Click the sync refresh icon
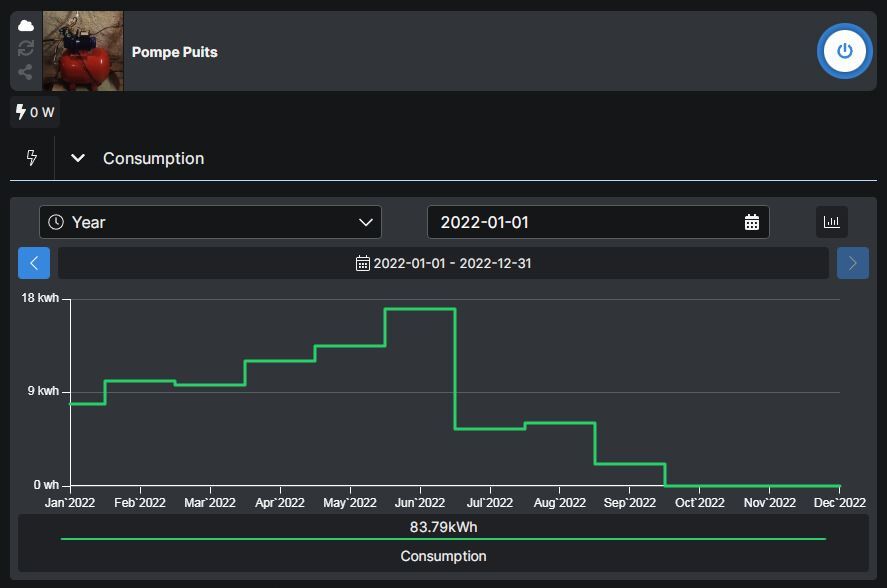The height and width of the screenshot is (588, 887). pos(26,48)
